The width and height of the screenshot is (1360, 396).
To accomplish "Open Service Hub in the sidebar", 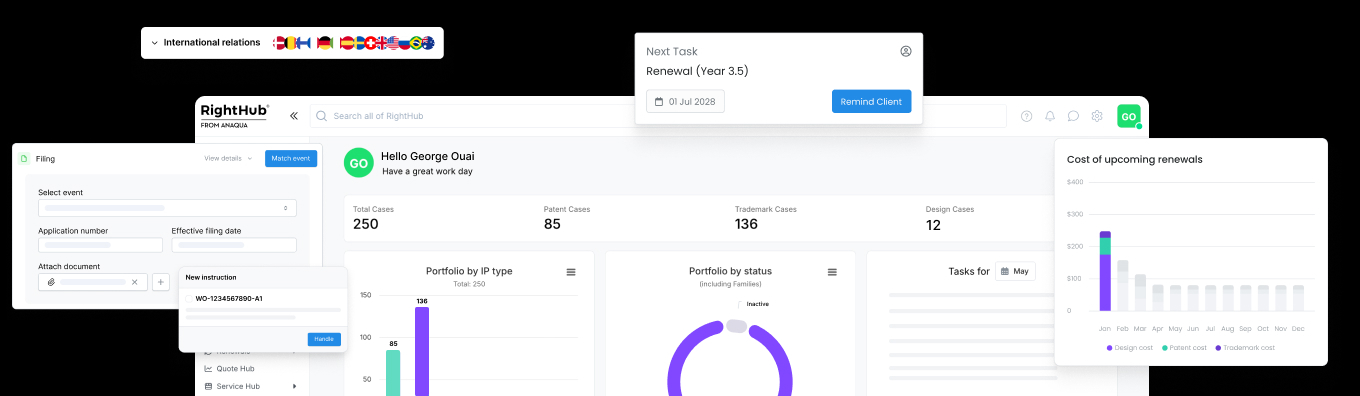I will click(238, 386).
